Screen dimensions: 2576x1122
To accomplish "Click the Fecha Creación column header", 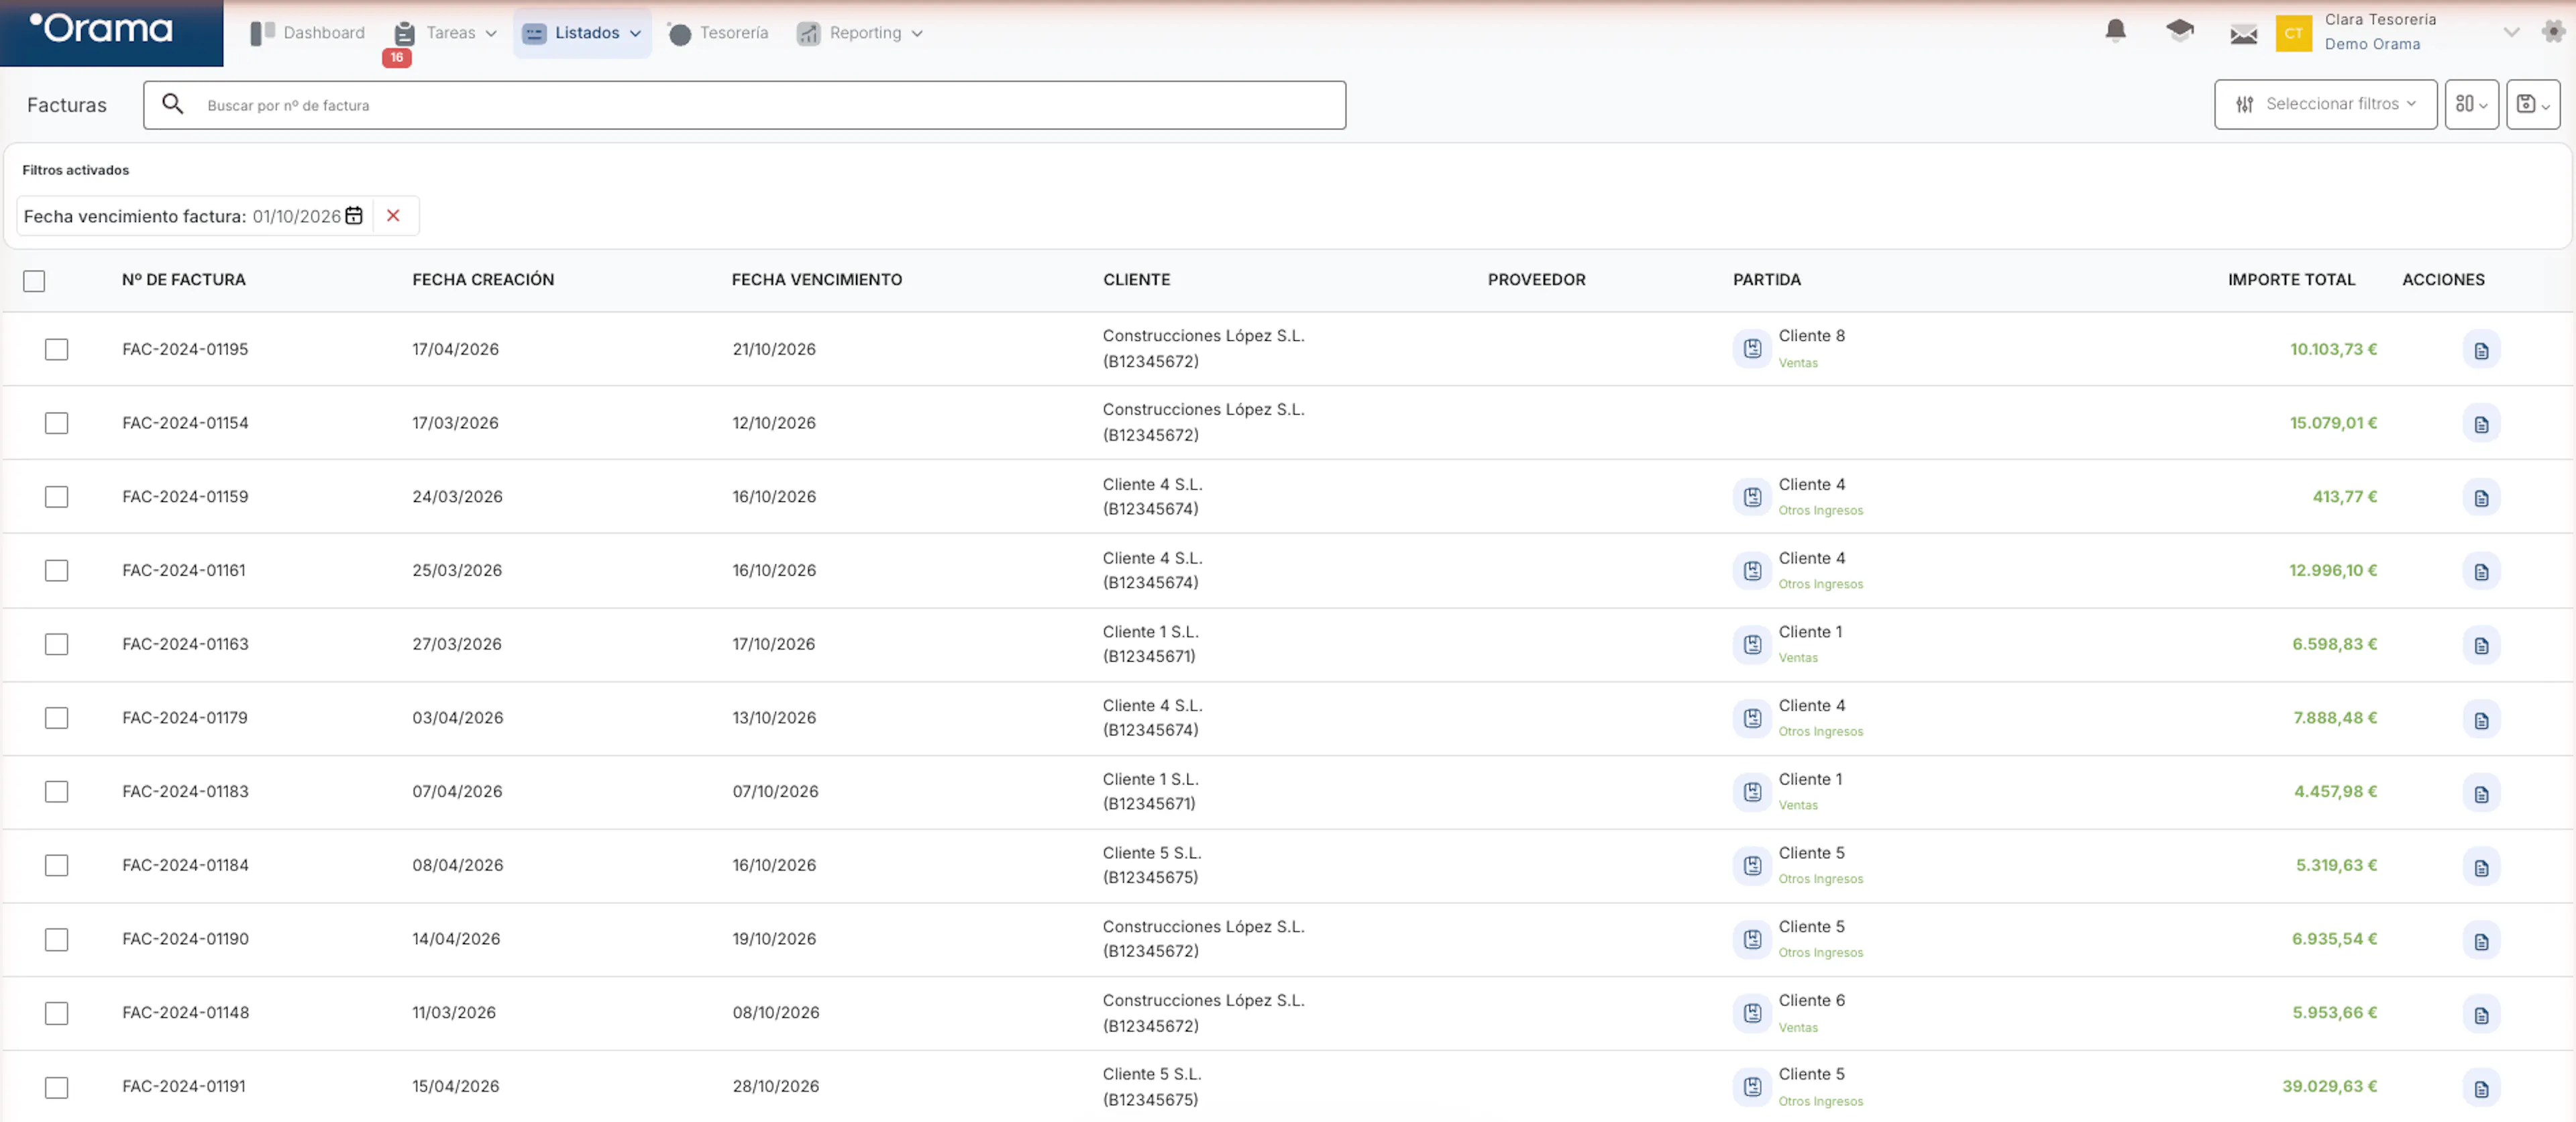I will [483, 280].
